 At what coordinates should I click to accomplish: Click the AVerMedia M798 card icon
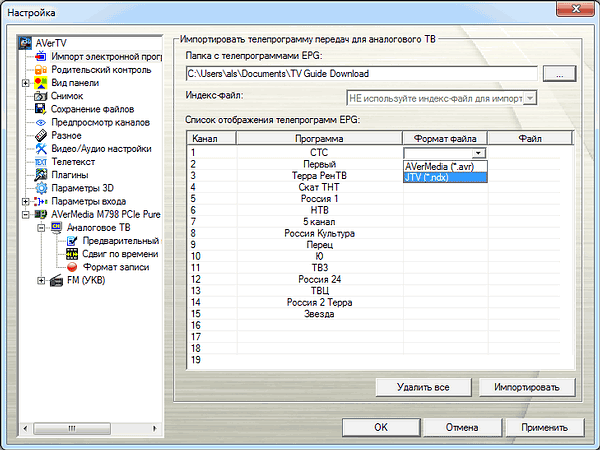[41, 214]
